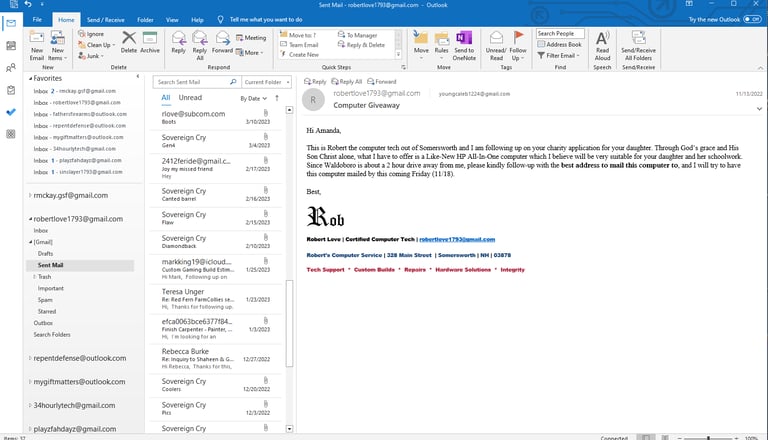This screenshot has width=768, height=440.
Task: Create a New Email
Action: point(37,46)
